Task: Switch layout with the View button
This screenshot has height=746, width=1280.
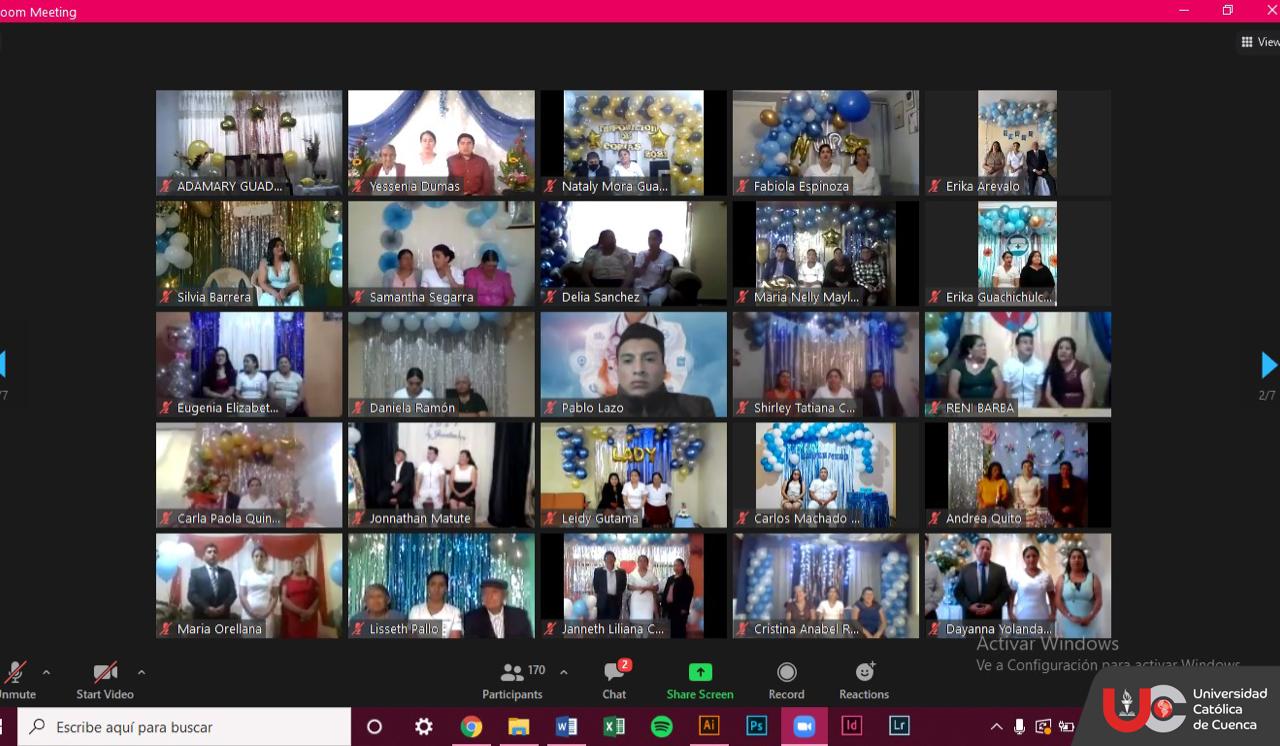Action: point(1259,42)
